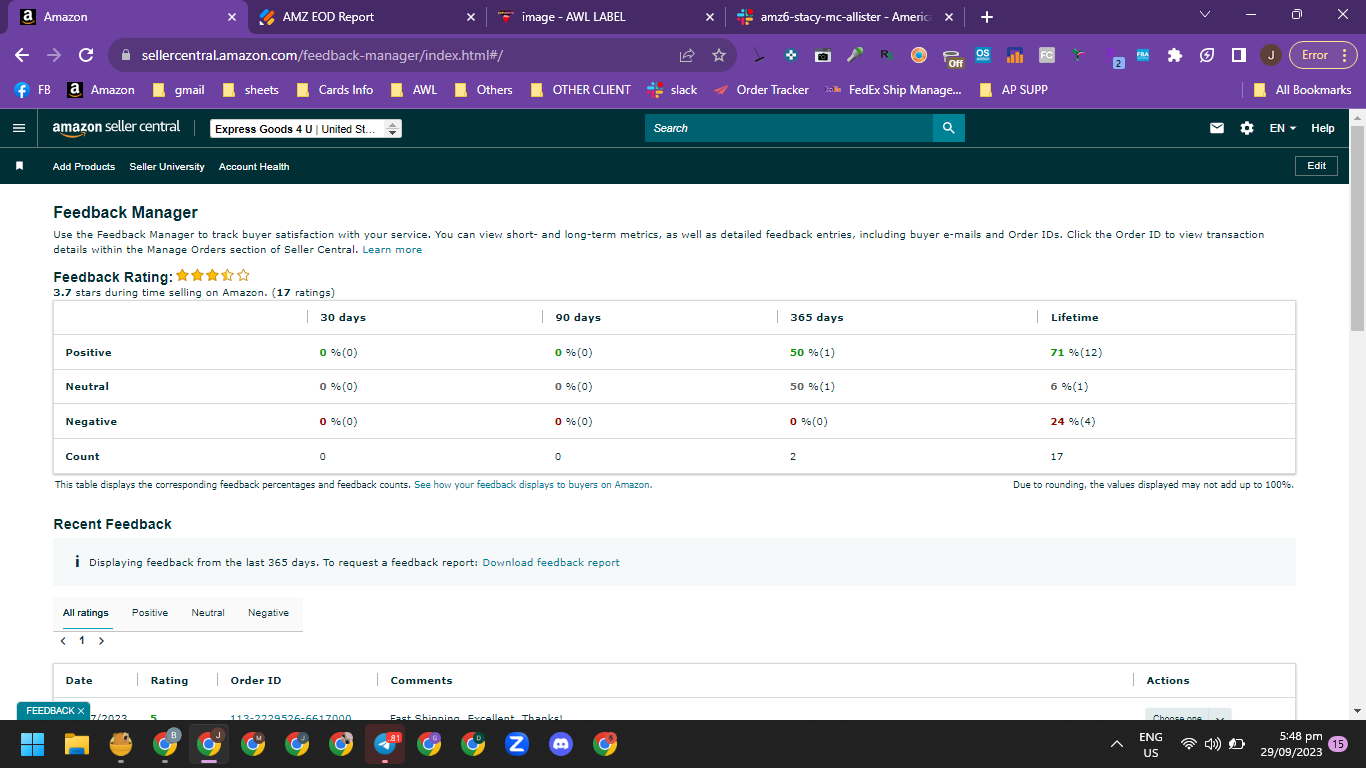Open the OTHER CLIENT bookmark folder

pyautogui.click(x=580, y=89)
